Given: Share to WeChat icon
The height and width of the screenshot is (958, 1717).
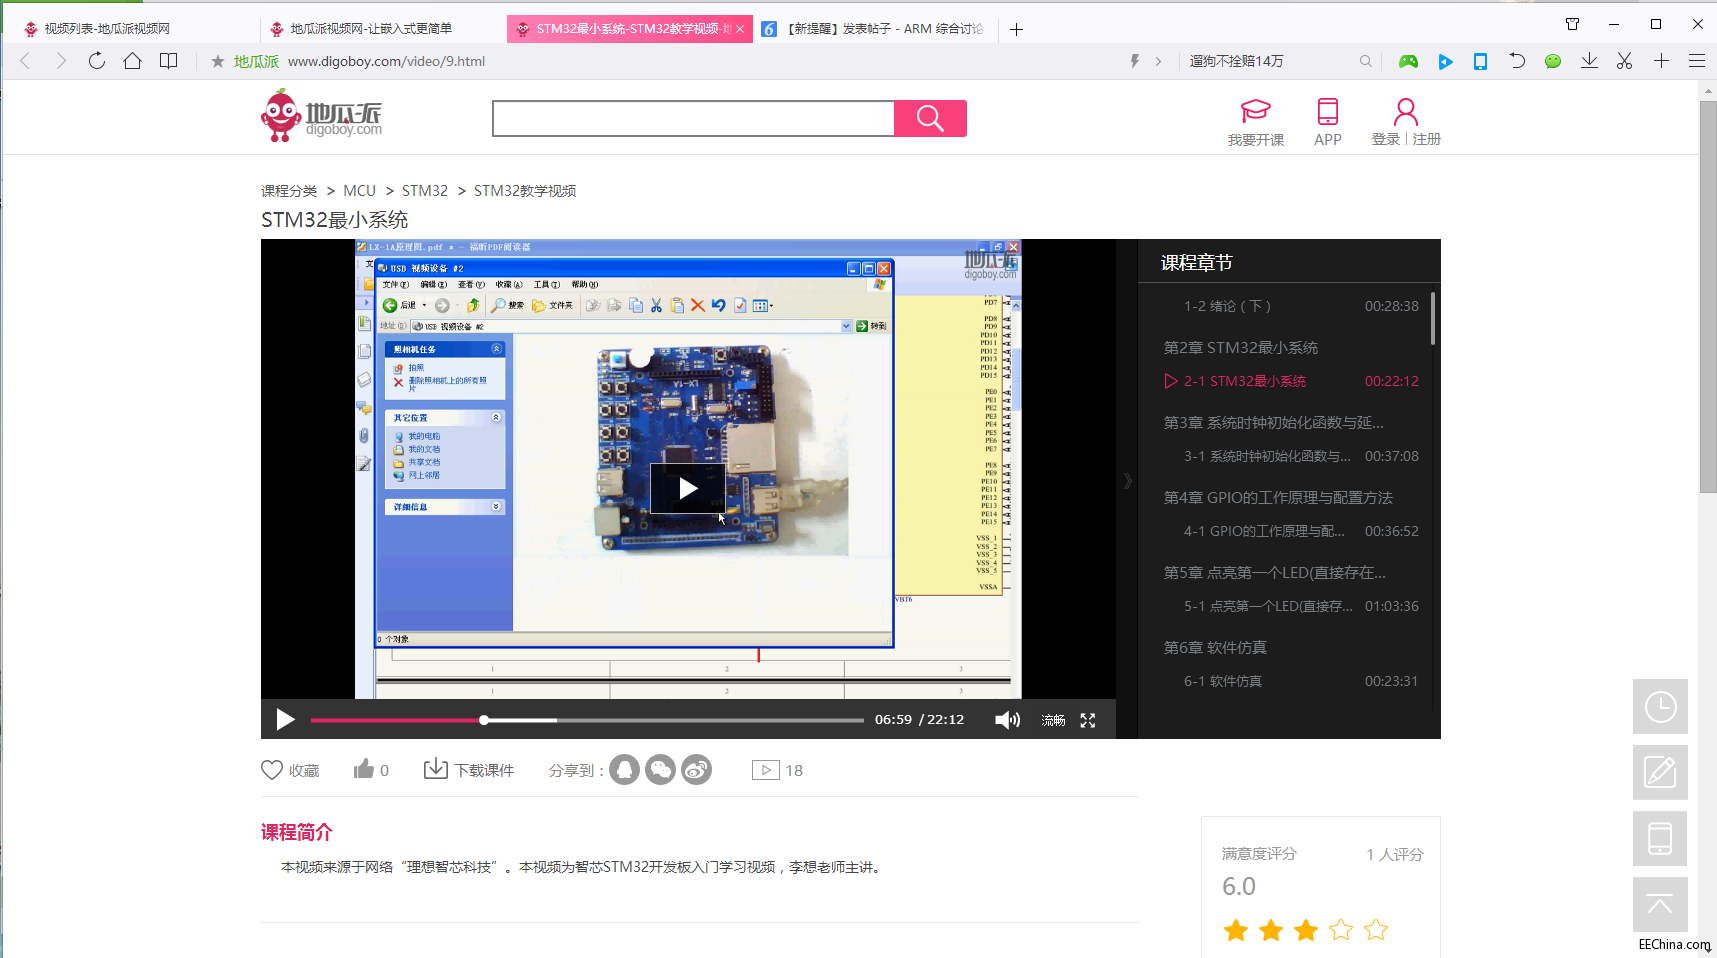Looking at the screenshot, I should click(660, 770).
